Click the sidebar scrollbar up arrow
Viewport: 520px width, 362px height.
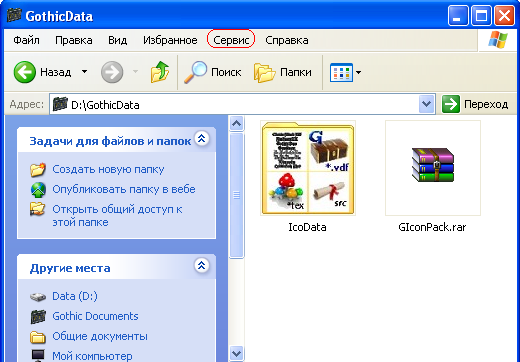236,123
